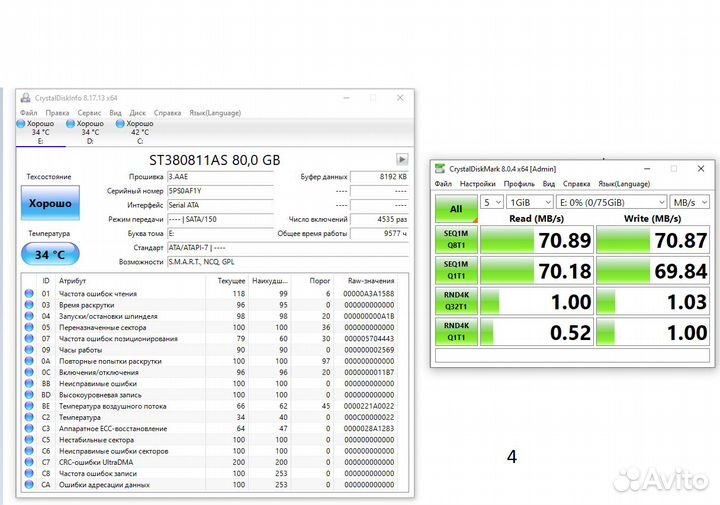Click the status orb of attribute BE
The height and width of the screenshot is (505, 720).
(x=29, y=406)
